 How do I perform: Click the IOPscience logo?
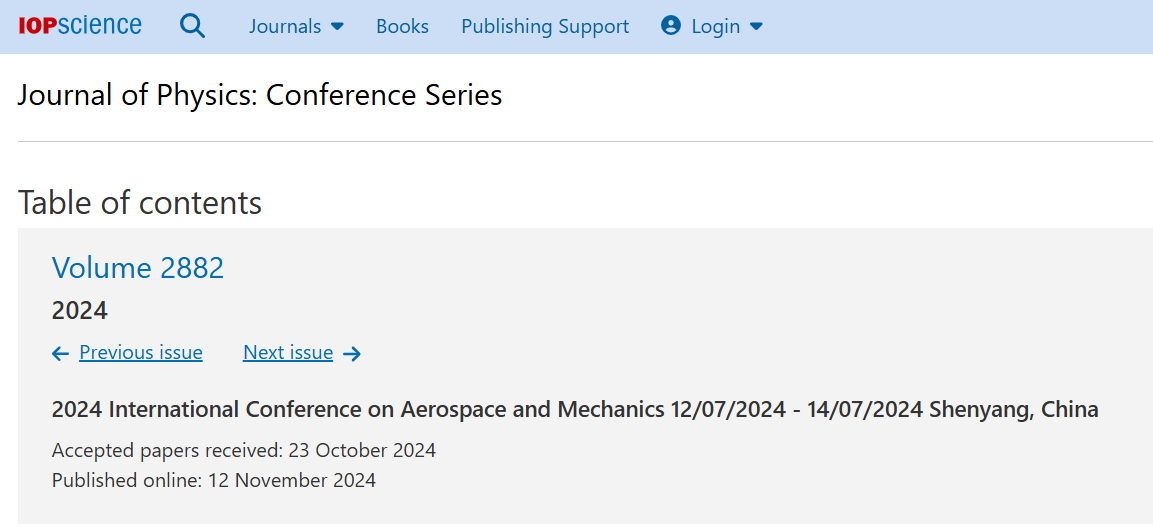(x=80, y=26)
